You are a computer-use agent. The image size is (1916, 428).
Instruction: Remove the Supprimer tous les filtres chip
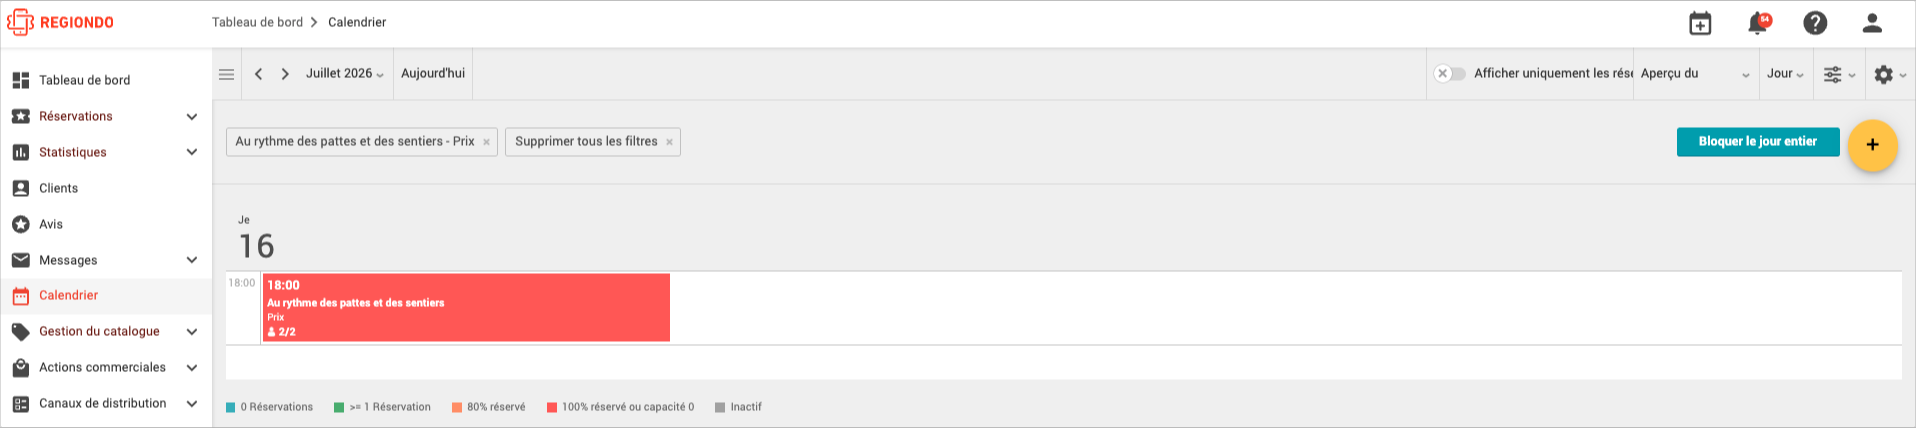pos(669,142)
